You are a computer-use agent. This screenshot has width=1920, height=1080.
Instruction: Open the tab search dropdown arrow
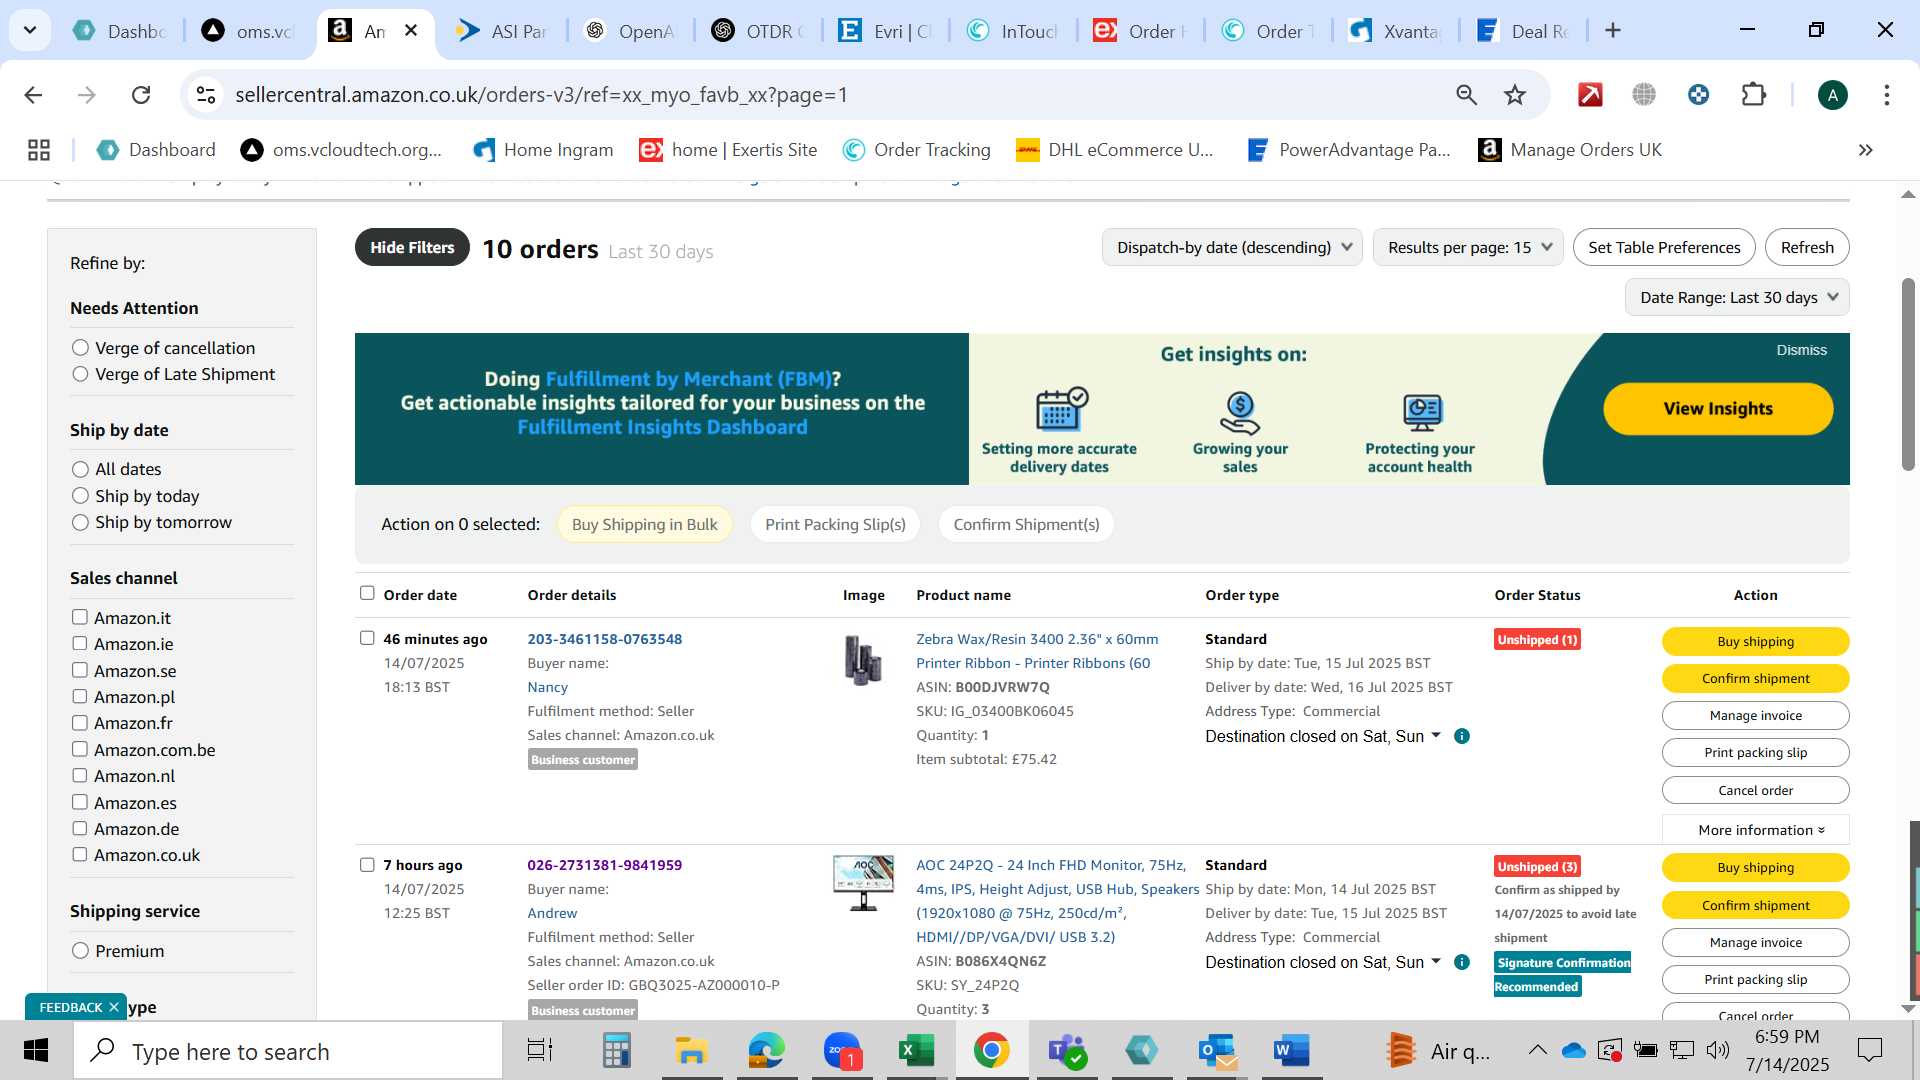click(30, 31)
